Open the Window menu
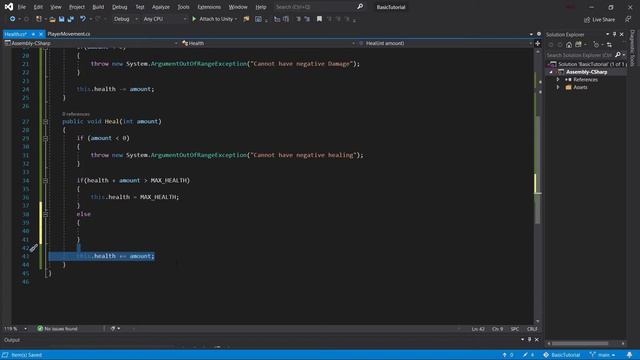 (238, 7)
